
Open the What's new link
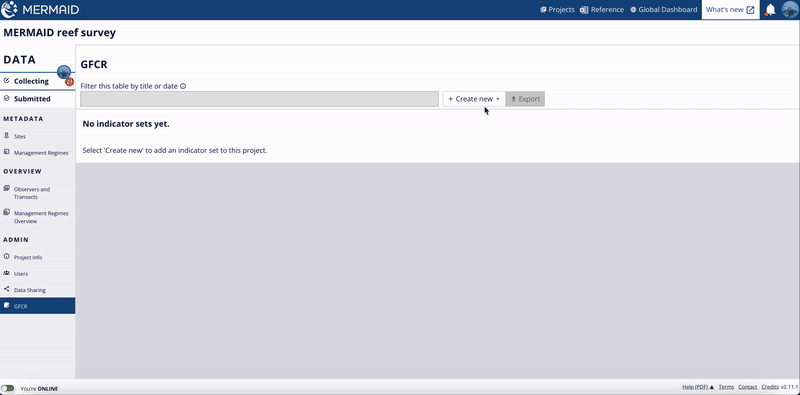(730, 10)
